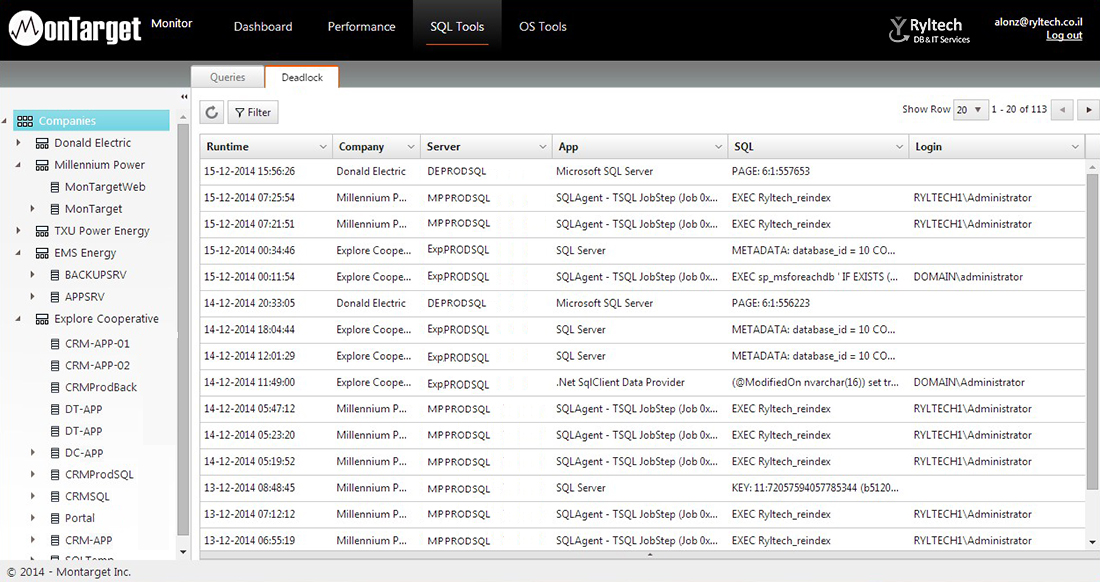Click the server icon beside CRMProdSQL

pyautogui.click(x=55, y=475)
